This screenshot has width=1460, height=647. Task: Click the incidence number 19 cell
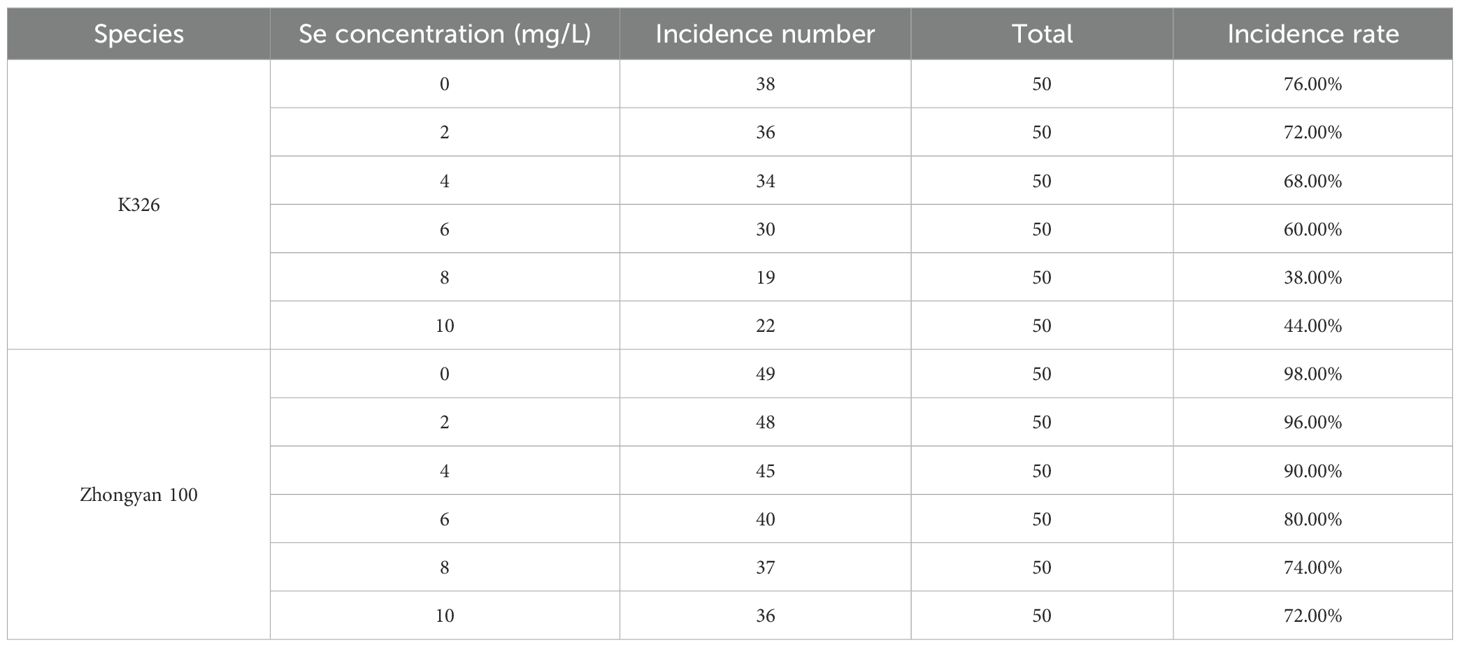[765, 277]
